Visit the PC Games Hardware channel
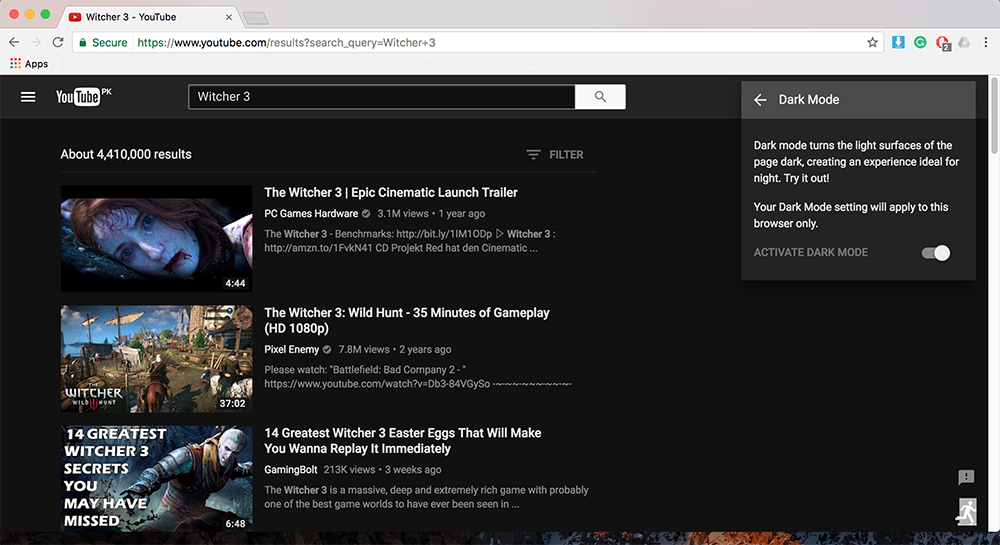This screenshot has height=545, width=1000. pyautogui.click(x=311, y=214)
